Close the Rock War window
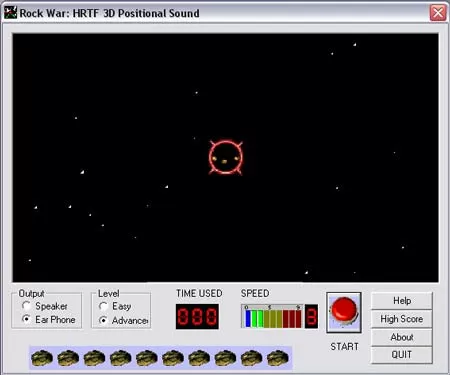The width and height of the screenshot is (450, 375). (x=438, y=13)
